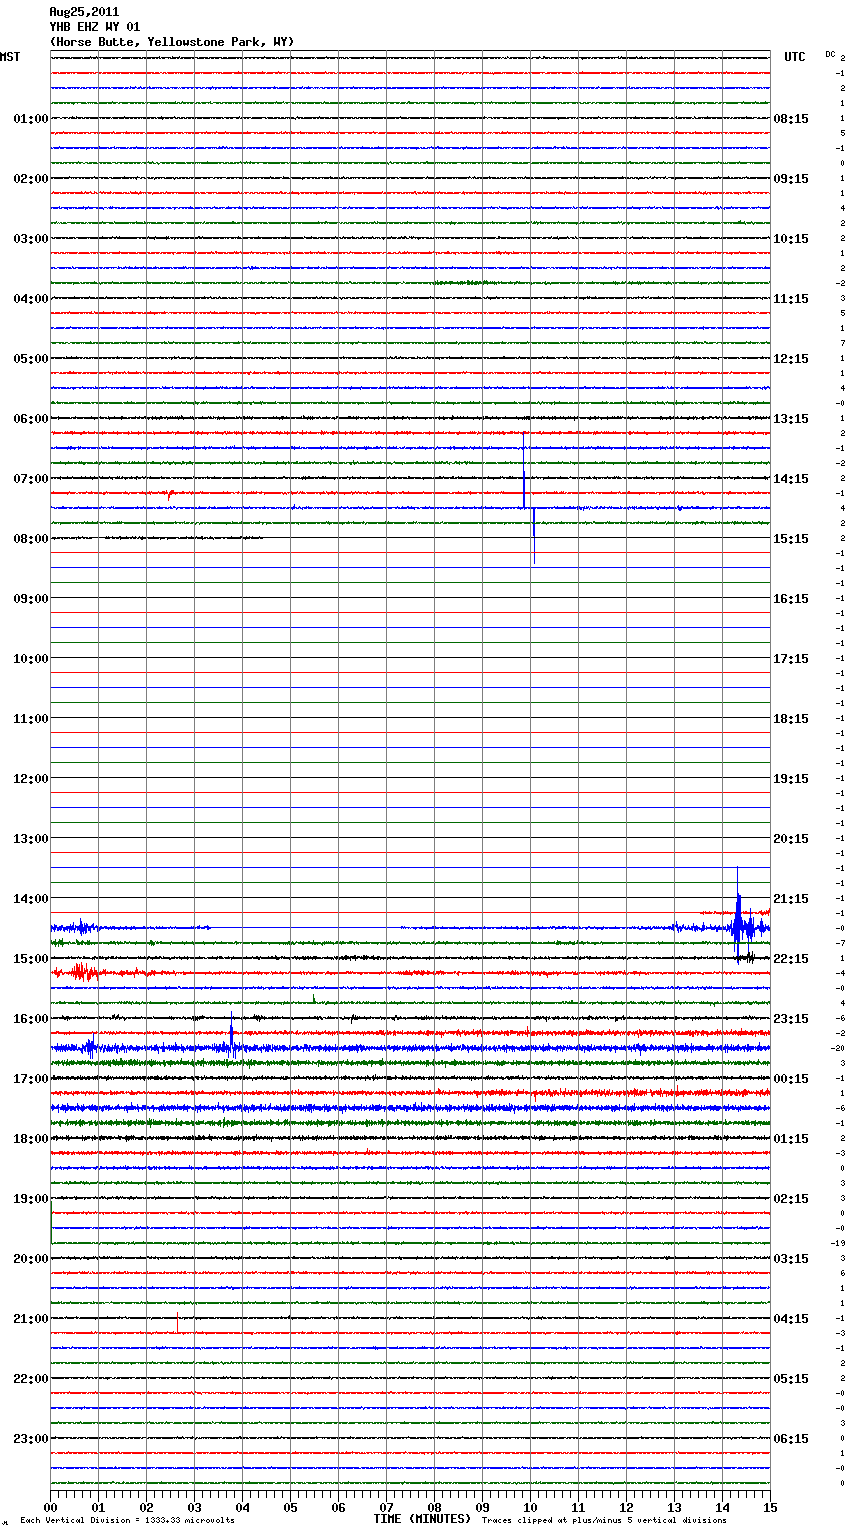This screenshot has width=850, height=1534.
Task: Click 'Each Vertical Division = 1333.33 microvolts' note
Action: 127,1520
